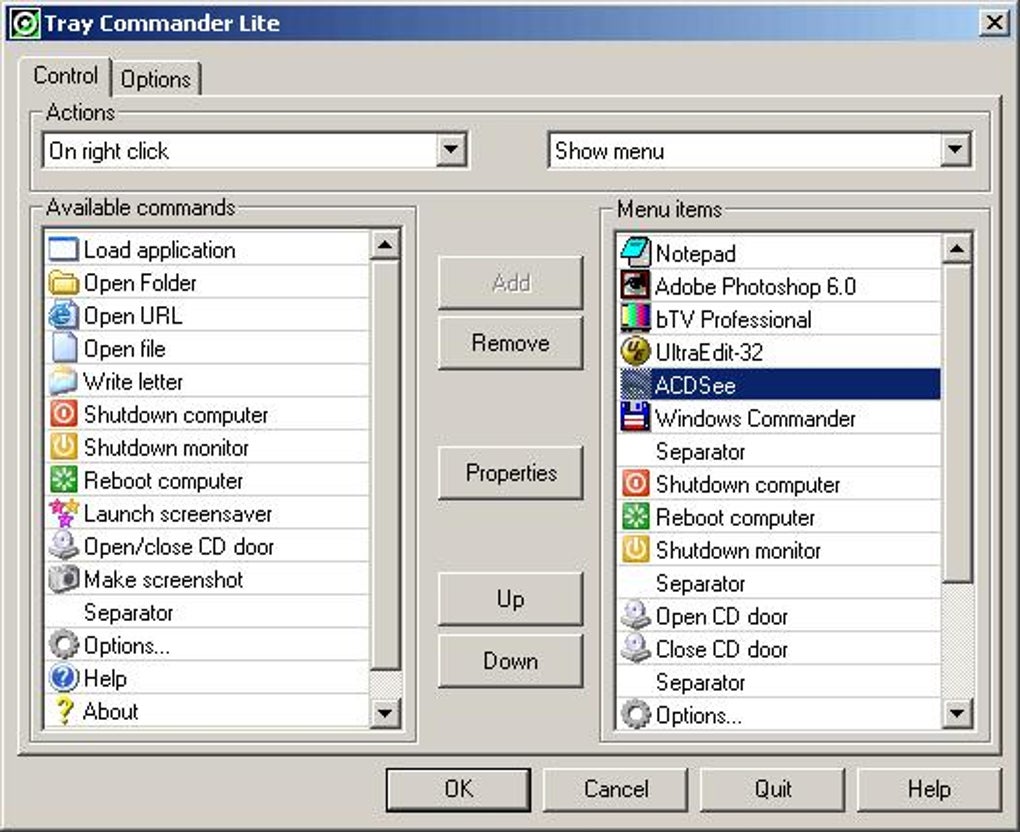The image size is (1020, 832).
Task: Click the Open URL globe icon
Action: [63, 316]
